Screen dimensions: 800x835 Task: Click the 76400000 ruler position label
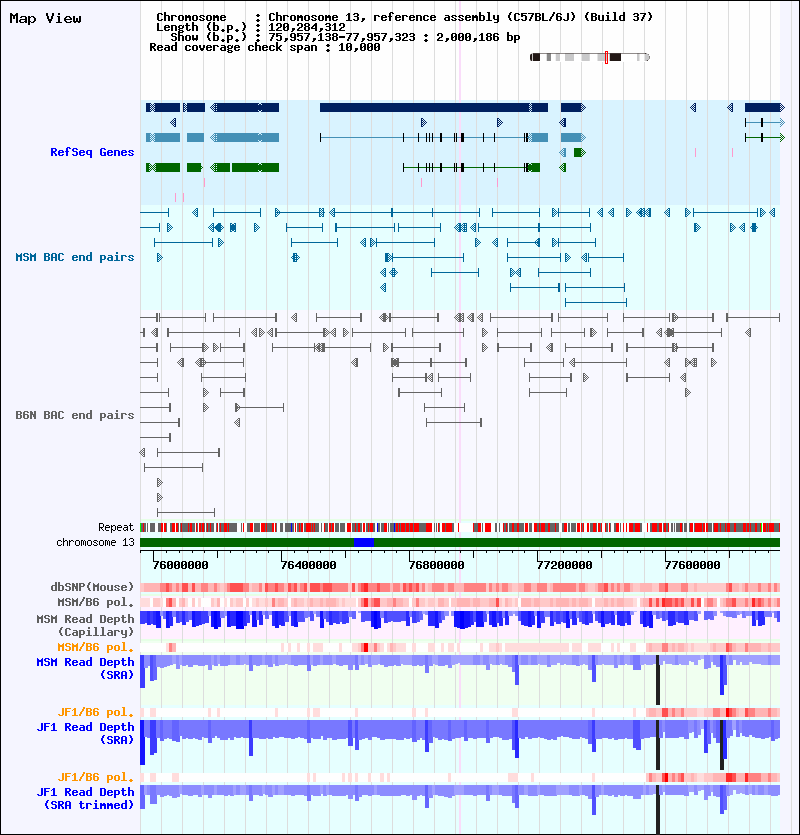308,565
